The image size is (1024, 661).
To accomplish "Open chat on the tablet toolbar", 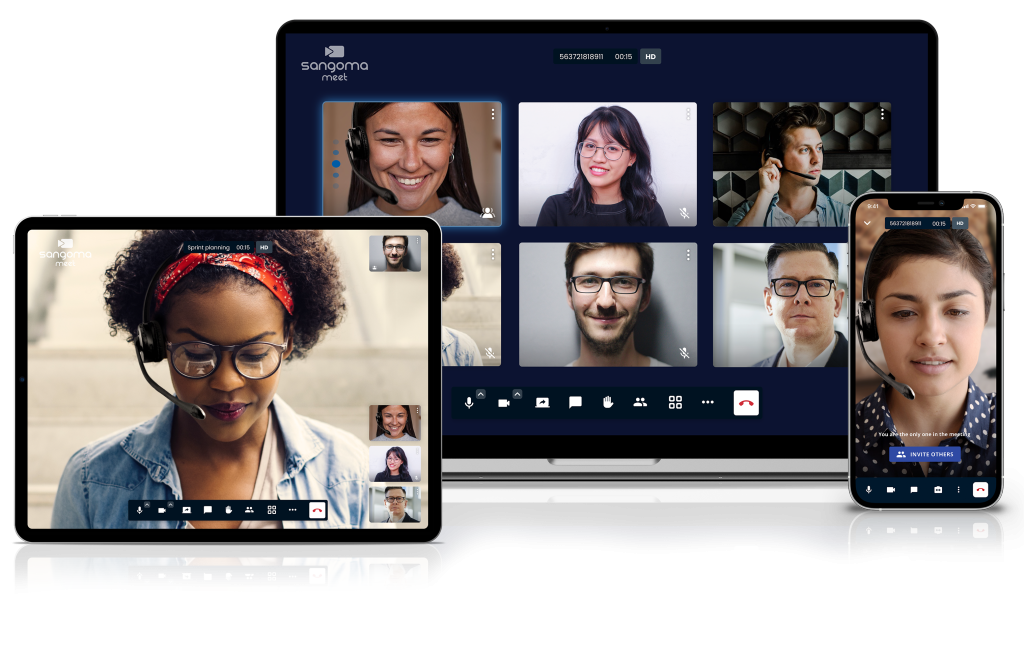I will click(208, 509).
